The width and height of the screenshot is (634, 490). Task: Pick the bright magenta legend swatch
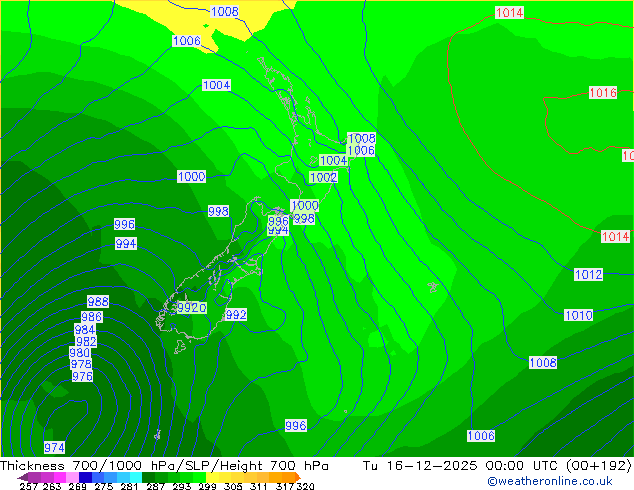[x=60, y=477]
